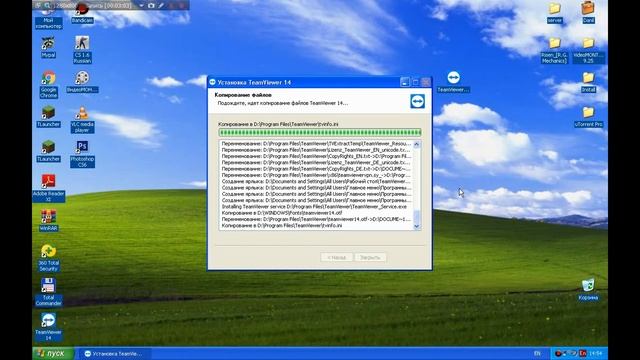Open the Mypal browser shortcut
This screenshot has width=640, height=360.
[48, 47]
